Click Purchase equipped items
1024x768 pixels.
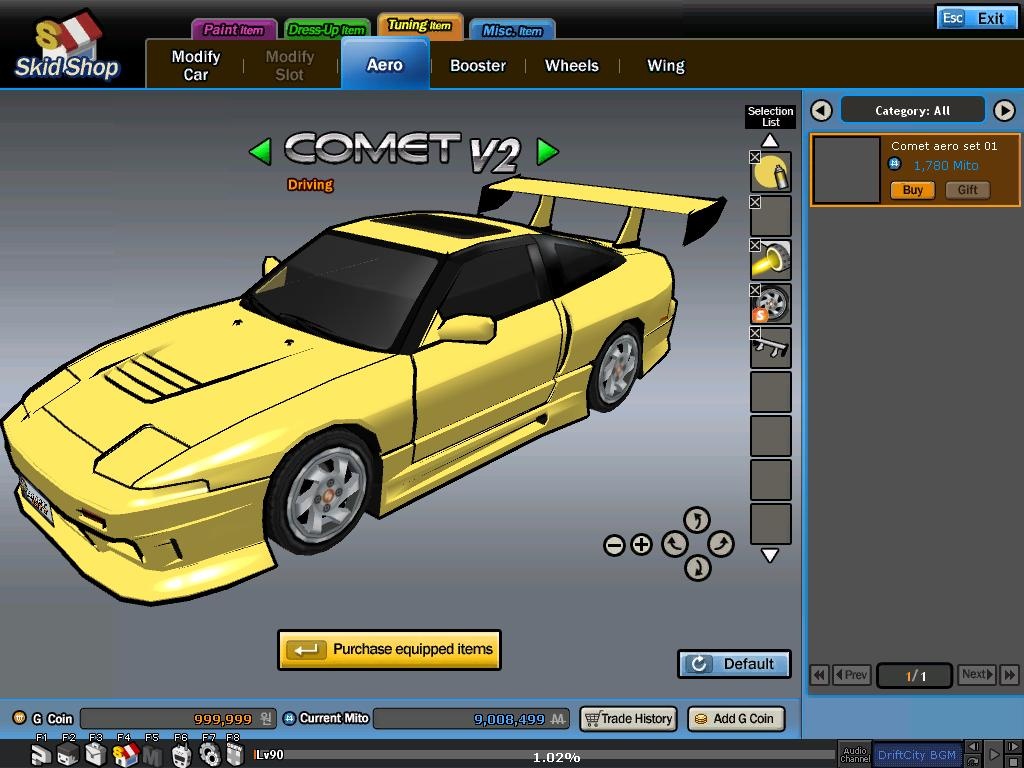389,649
